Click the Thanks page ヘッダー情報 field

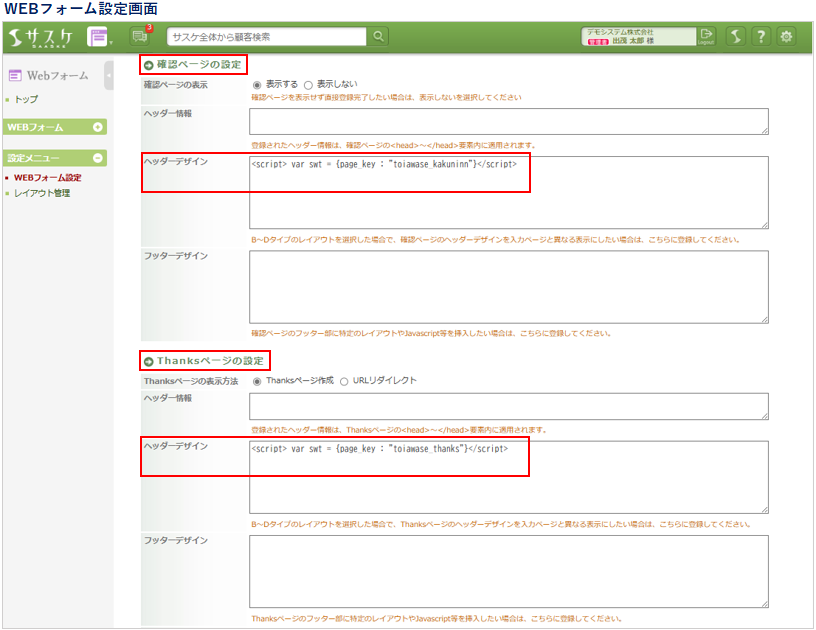509,406
